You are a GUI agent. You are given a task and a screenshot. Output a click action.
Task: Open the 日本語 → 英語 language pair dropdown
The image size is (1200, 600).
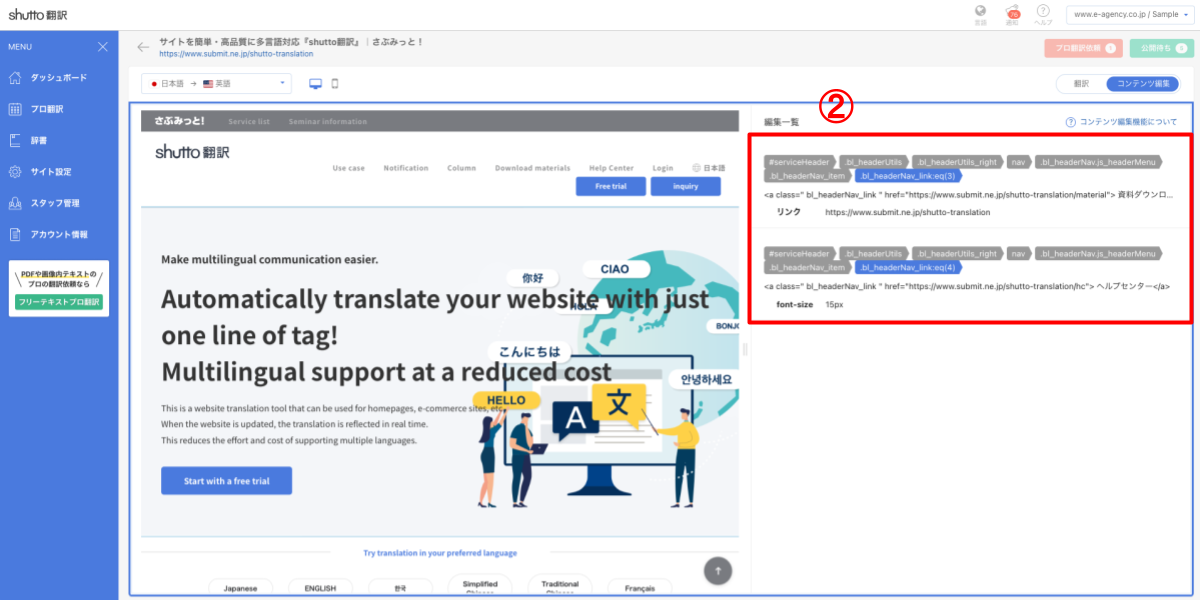click(216, 84)
